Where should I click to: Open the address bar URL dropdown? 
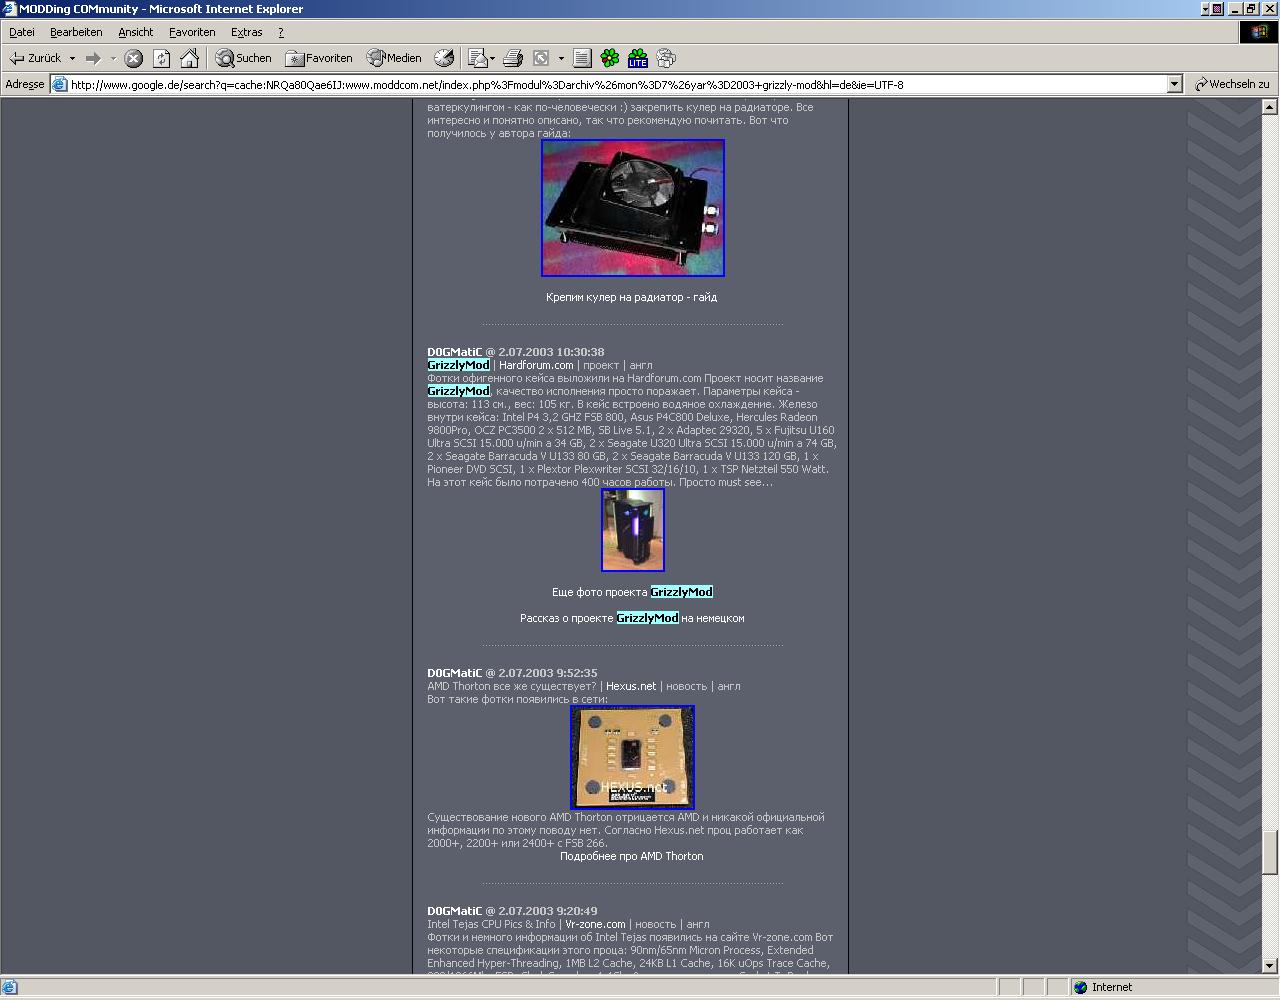coord(1175,85)
